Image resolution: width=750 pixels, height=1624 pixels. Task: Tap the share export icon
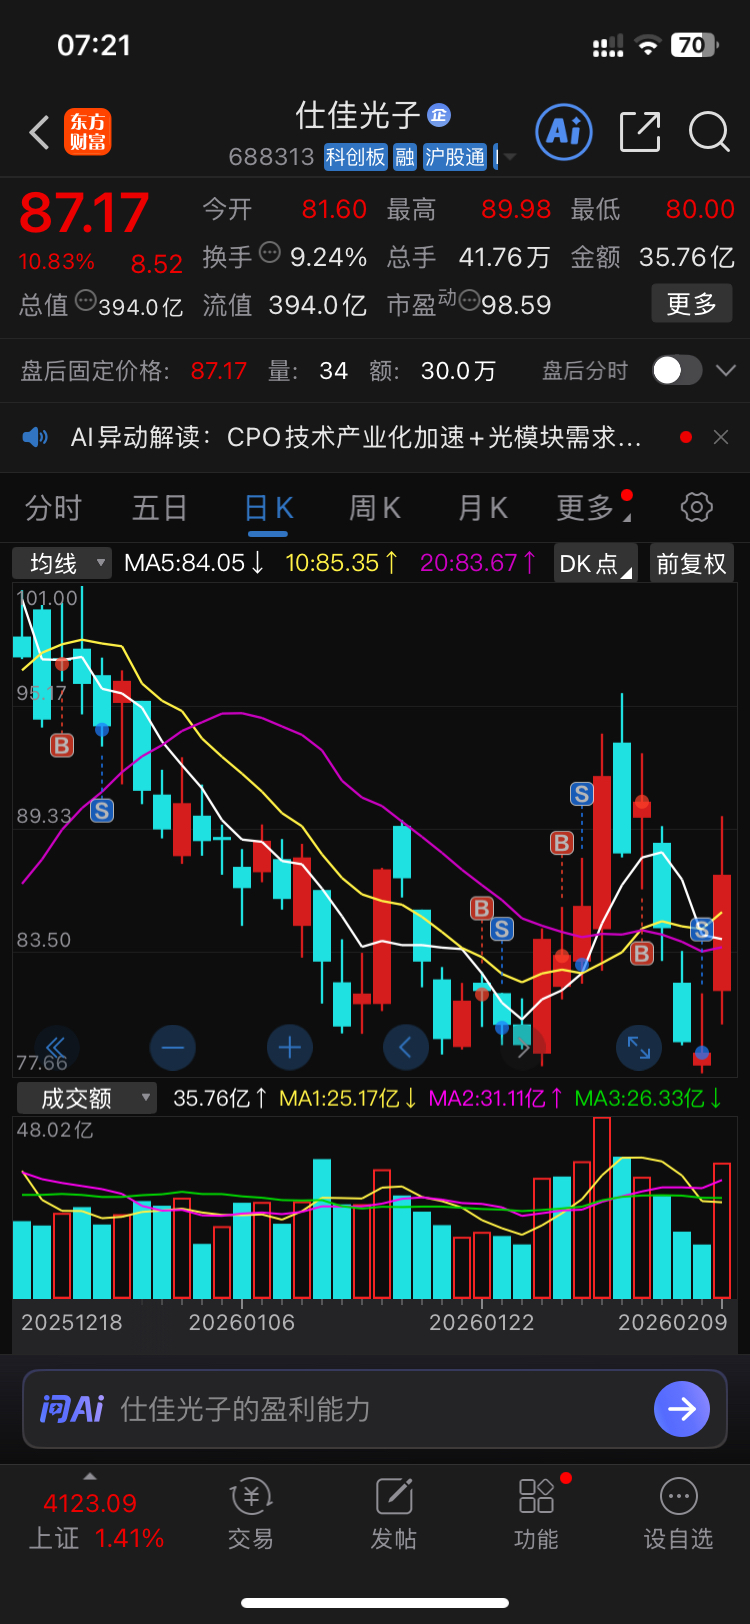(x=640, y=132)
